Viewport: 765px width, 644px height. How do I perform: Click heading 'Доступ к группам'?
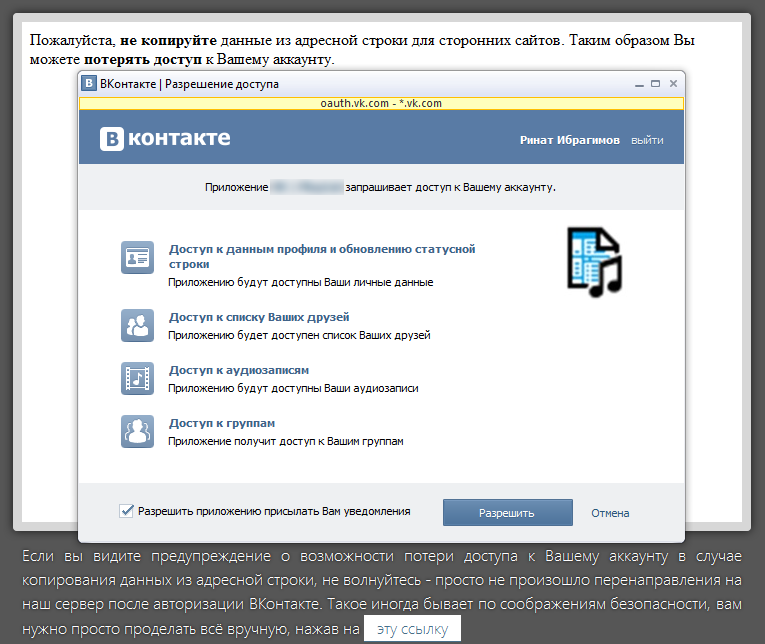222,423
